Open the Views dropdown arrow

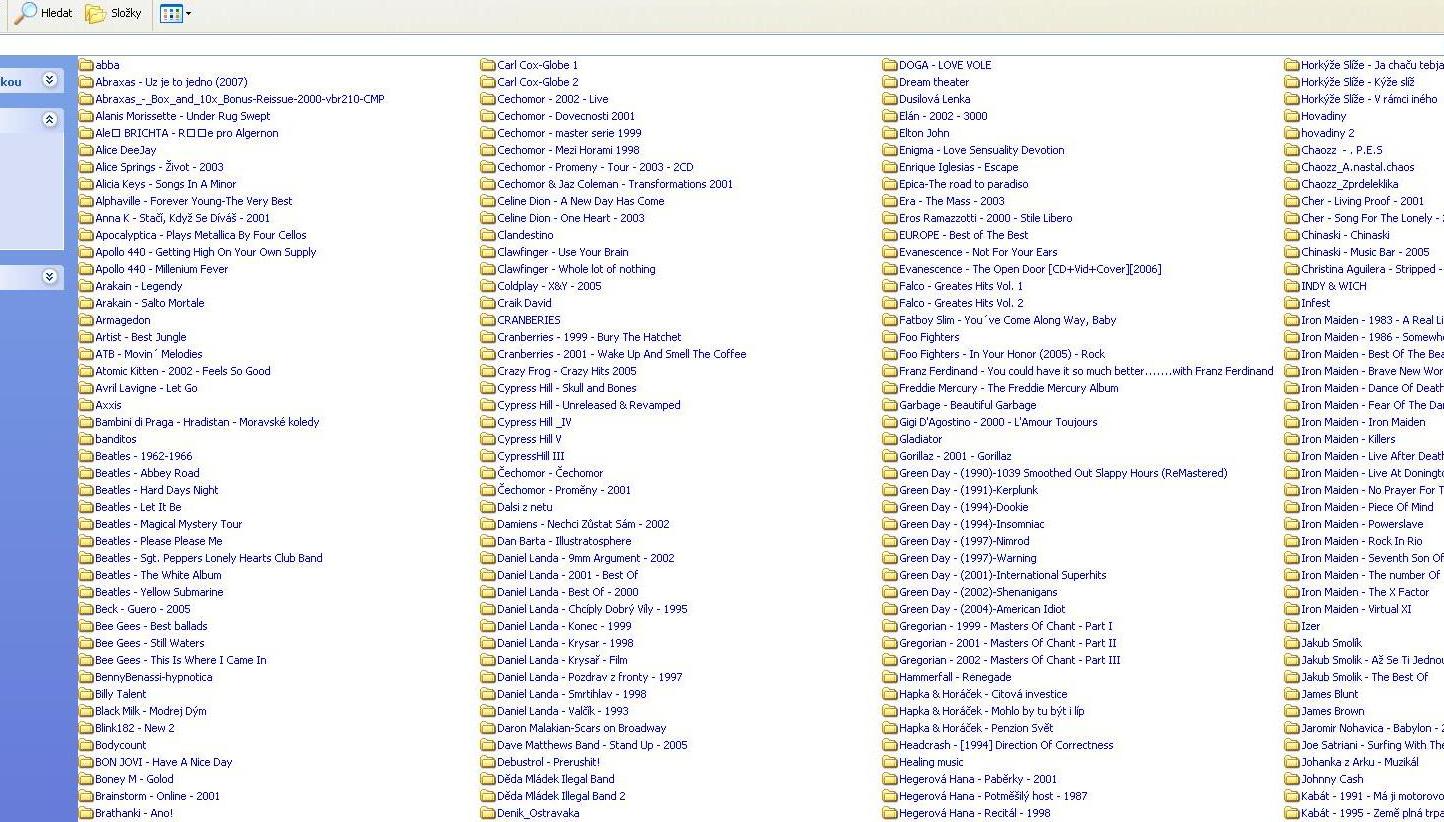pos(188,14)
